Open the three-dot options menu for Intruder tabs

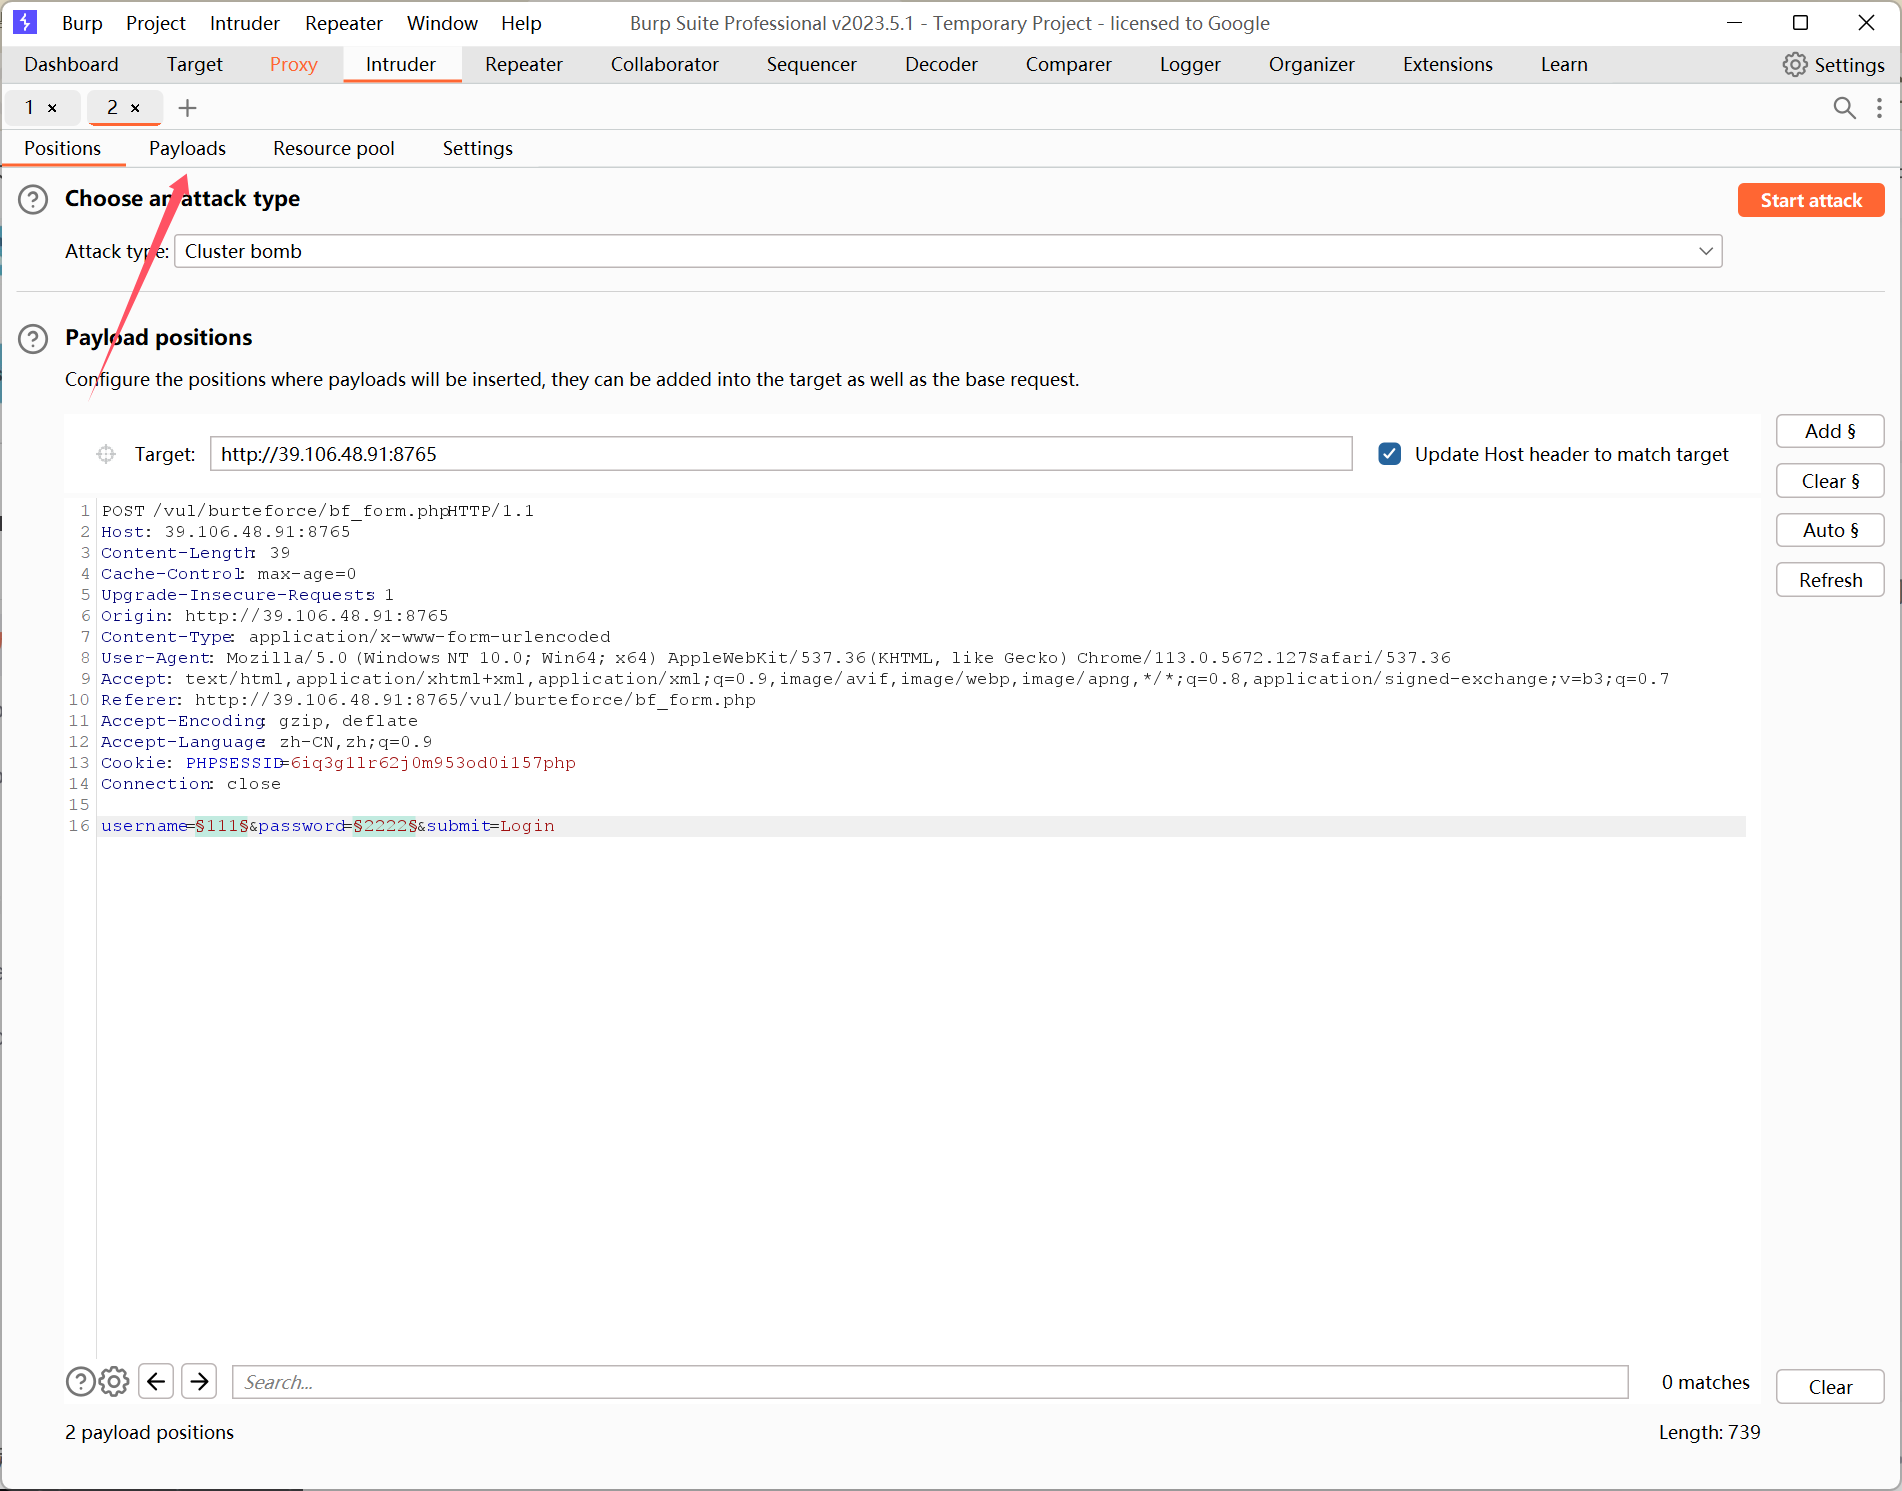1880,108
